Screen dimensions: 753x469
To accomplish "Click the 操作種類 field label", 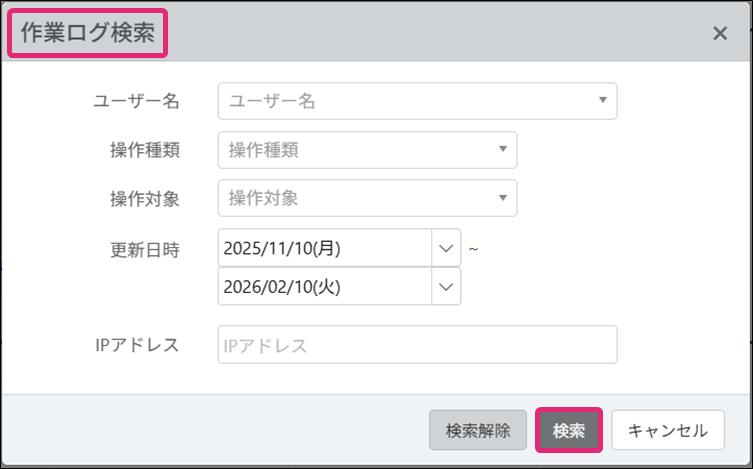I will [144, 150].
